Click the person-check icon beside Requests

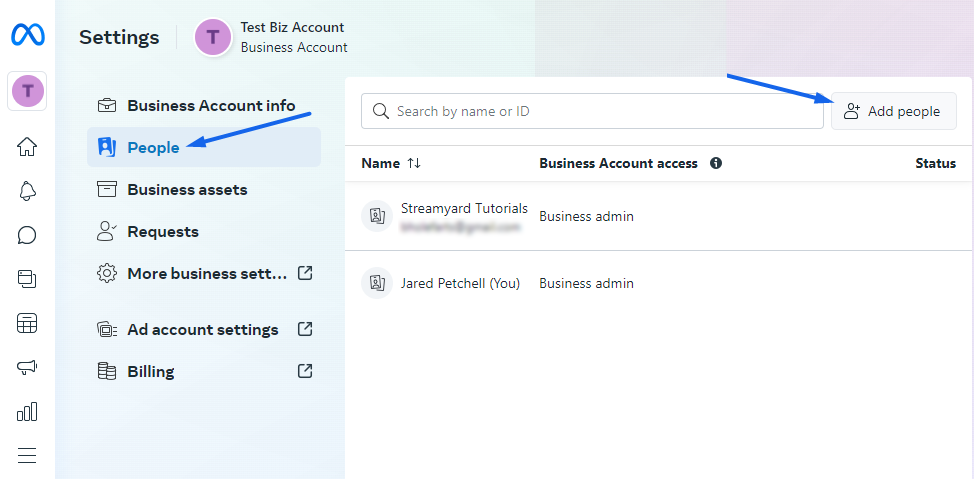[107, 231]
